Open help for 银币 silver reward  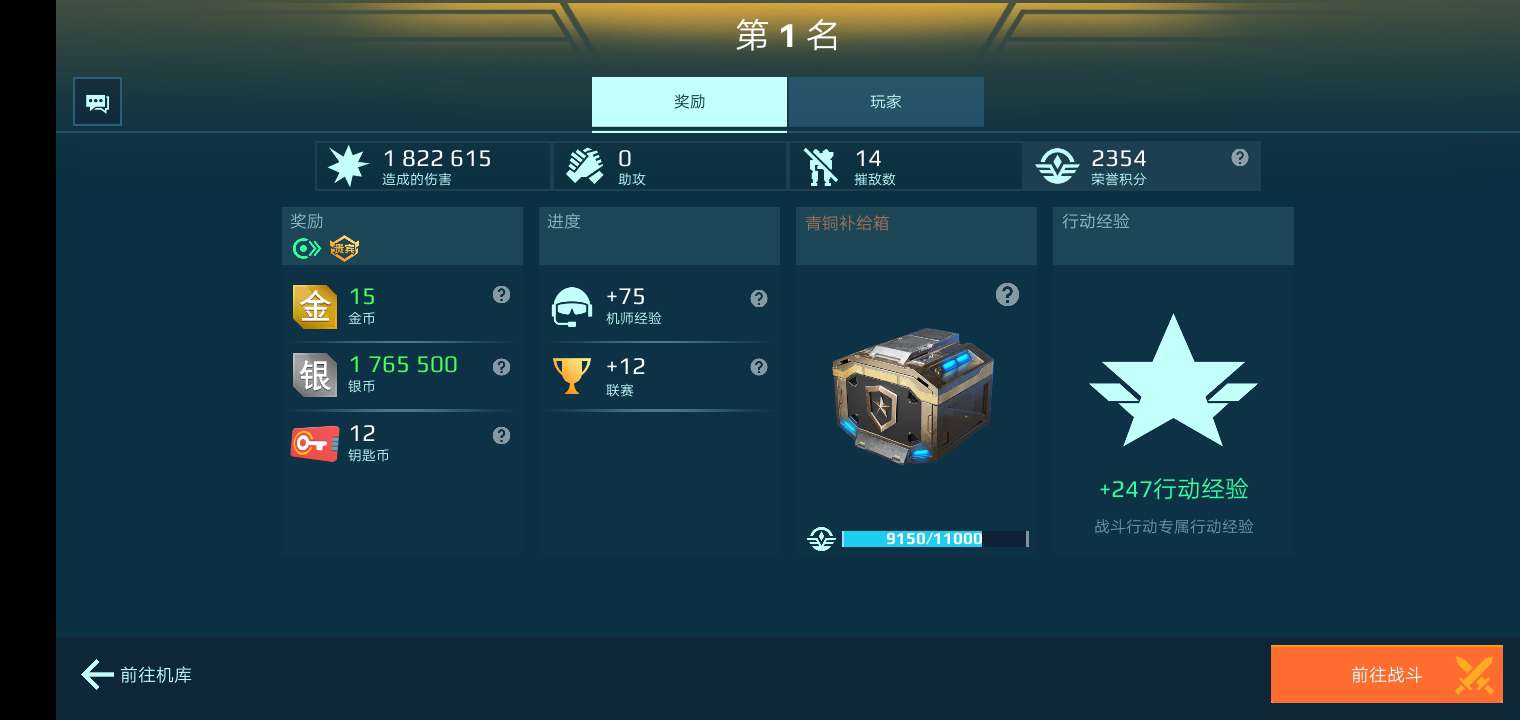[x=502, y=367]
